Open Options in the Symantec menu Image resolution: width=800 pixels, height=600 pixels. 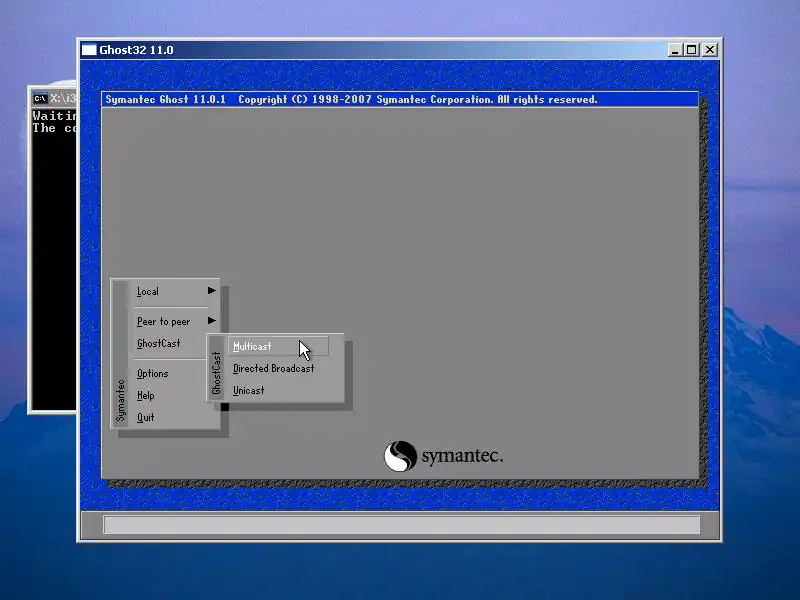pos(153,373)
